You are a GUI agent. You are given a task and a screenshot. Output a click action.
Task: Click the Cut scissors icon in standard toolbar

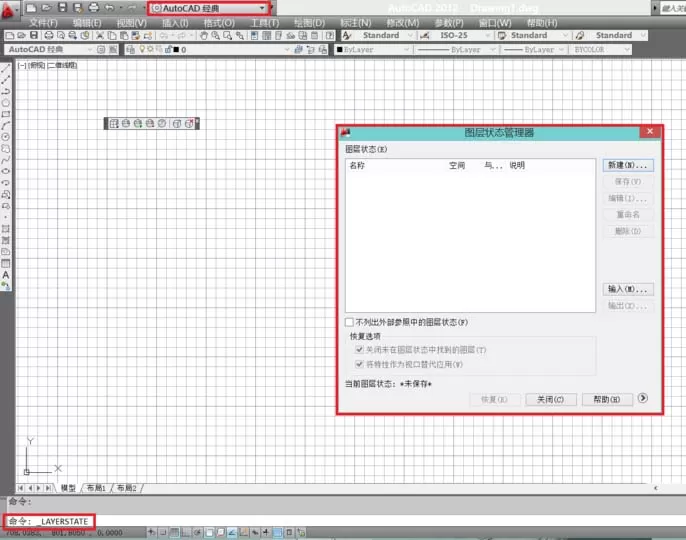[x=100, y=35]
